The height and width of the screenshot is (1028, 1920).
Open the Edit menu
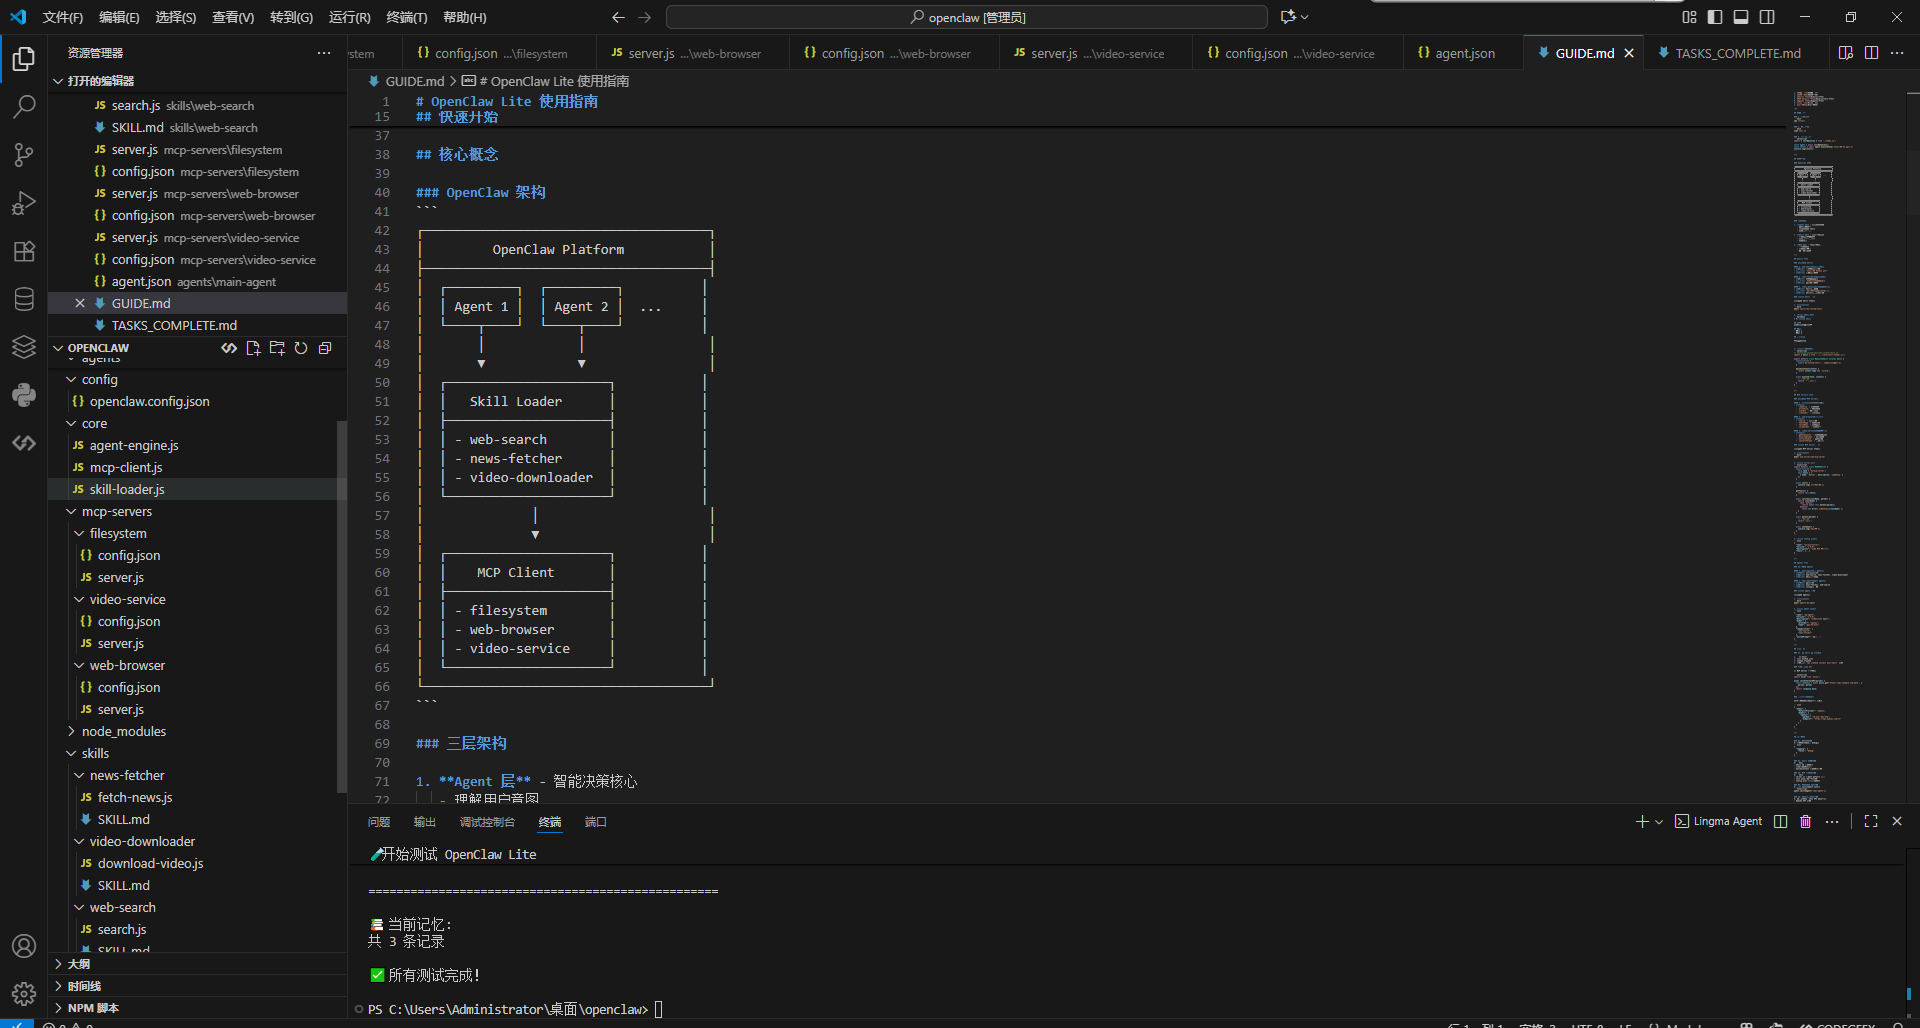pos(119,17)
